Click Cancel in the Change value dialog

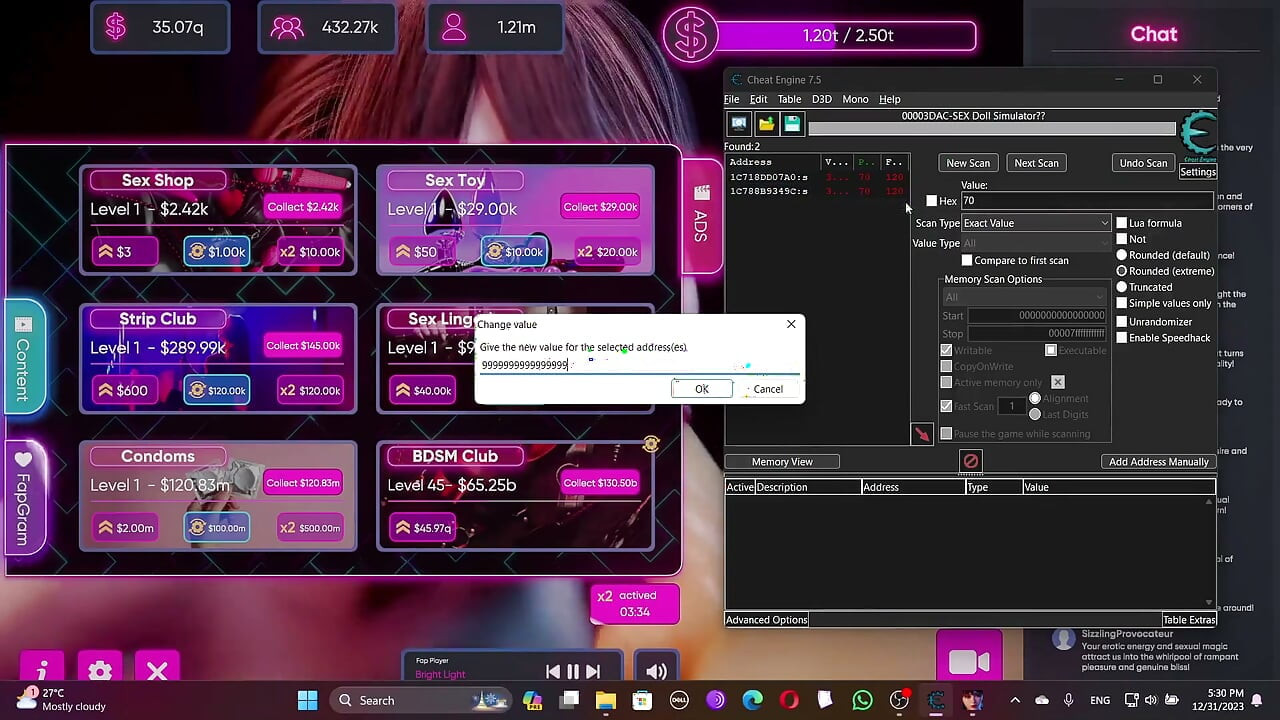(768, 389)
